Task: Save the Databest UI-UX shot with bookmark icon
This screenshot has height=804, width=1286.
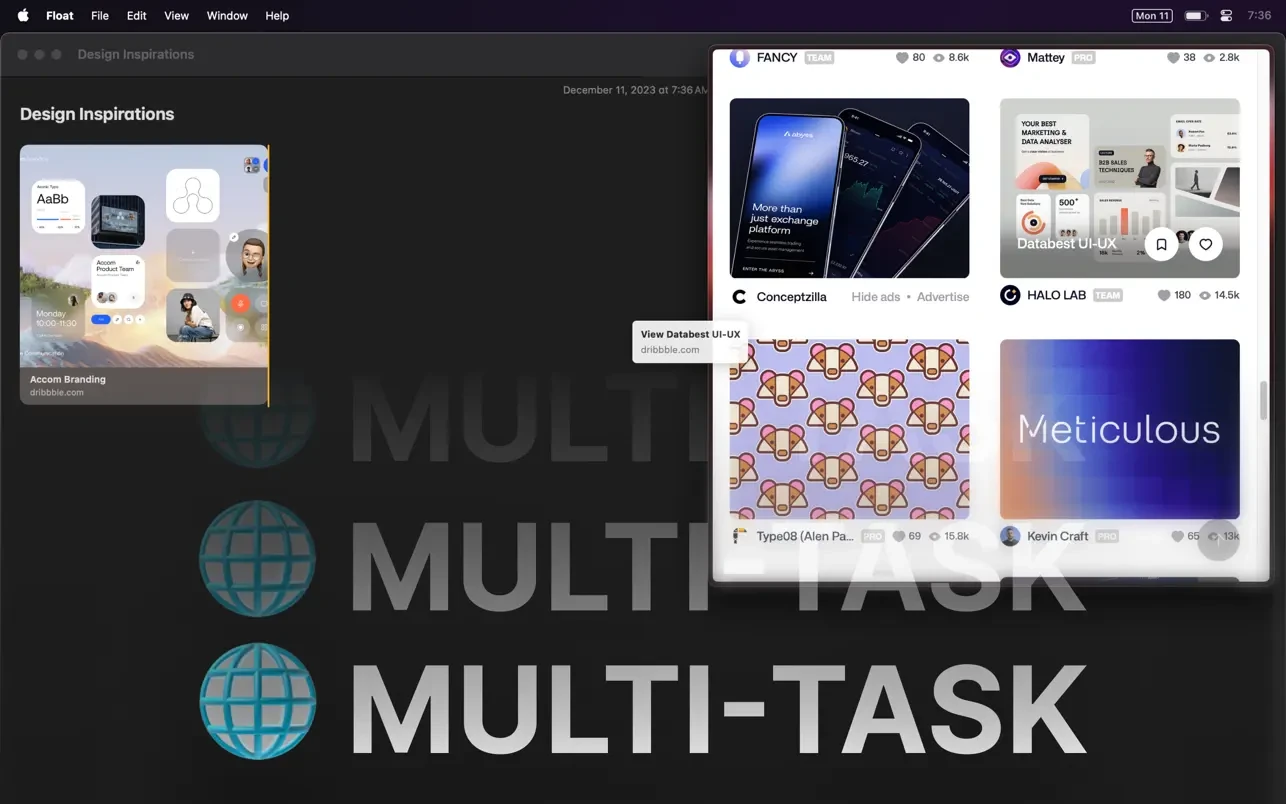Action: click(x=1161, y=244)
